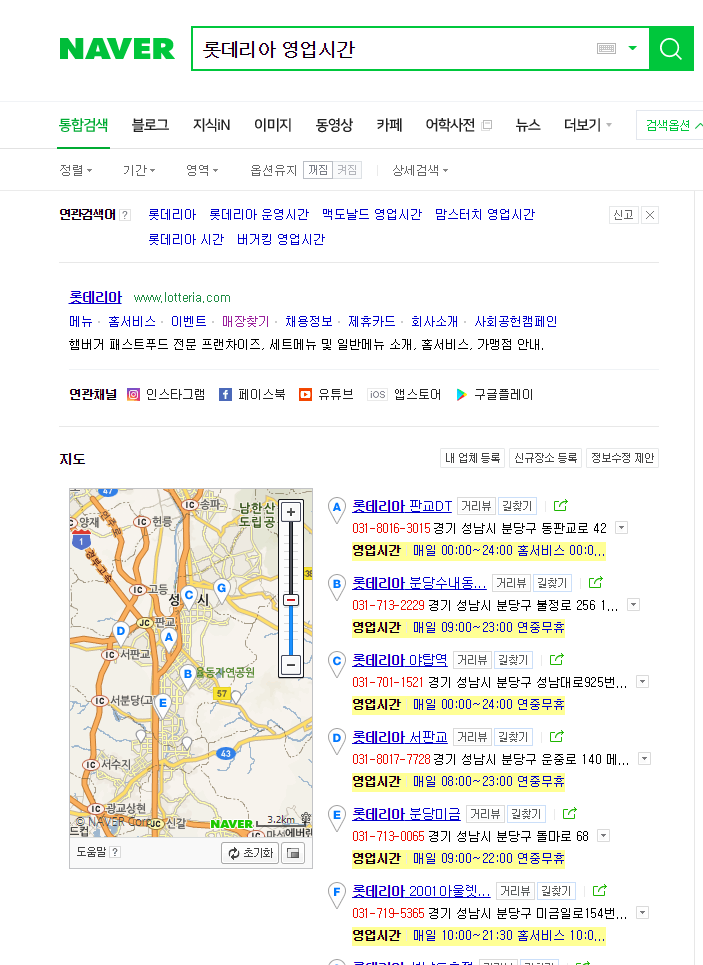Click the 신고 report button

click(623, 215)
